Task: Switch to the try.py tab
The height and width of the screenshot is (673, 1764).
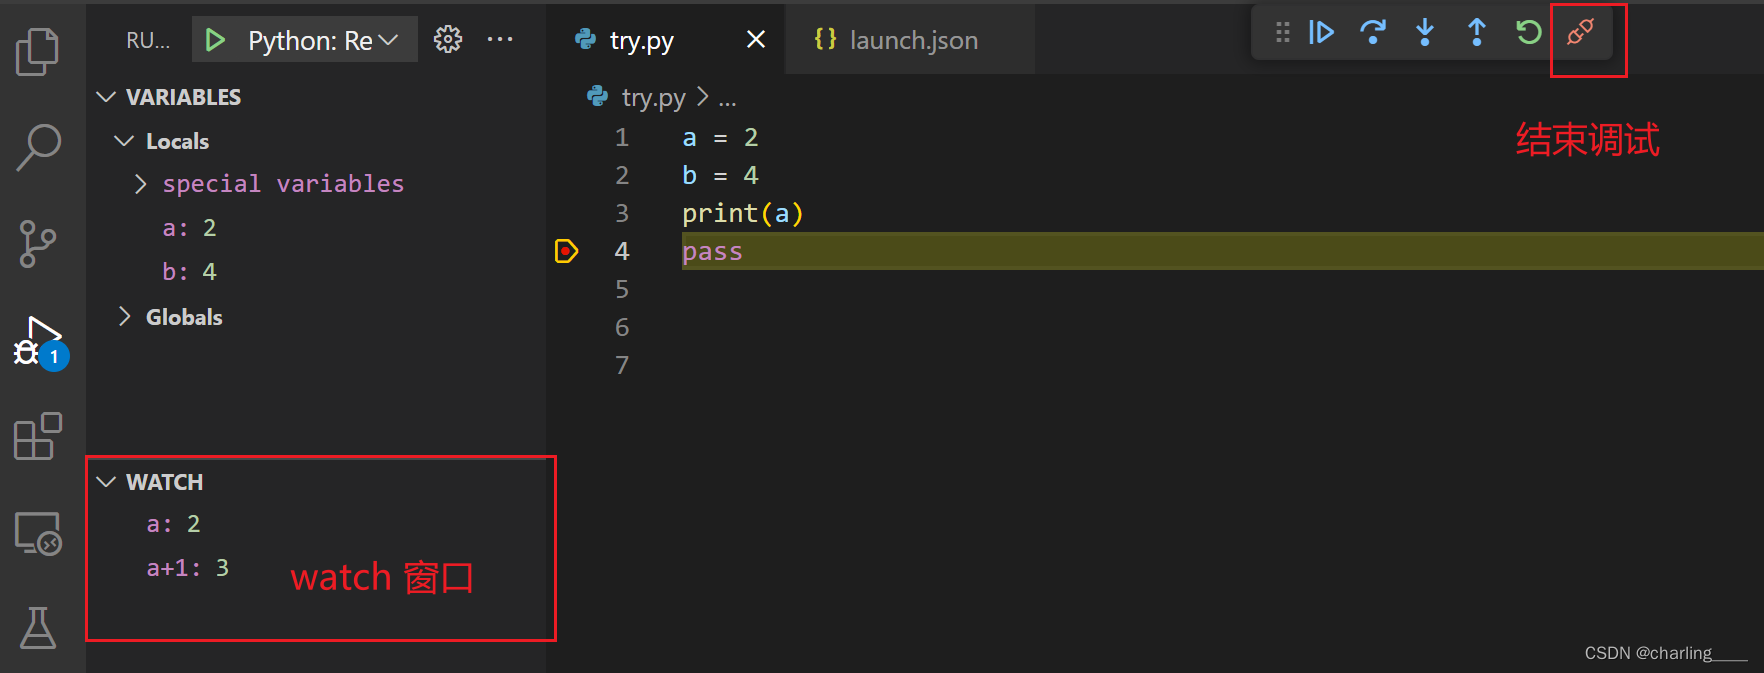Action: pyautogui.click(x=642, y=40)
